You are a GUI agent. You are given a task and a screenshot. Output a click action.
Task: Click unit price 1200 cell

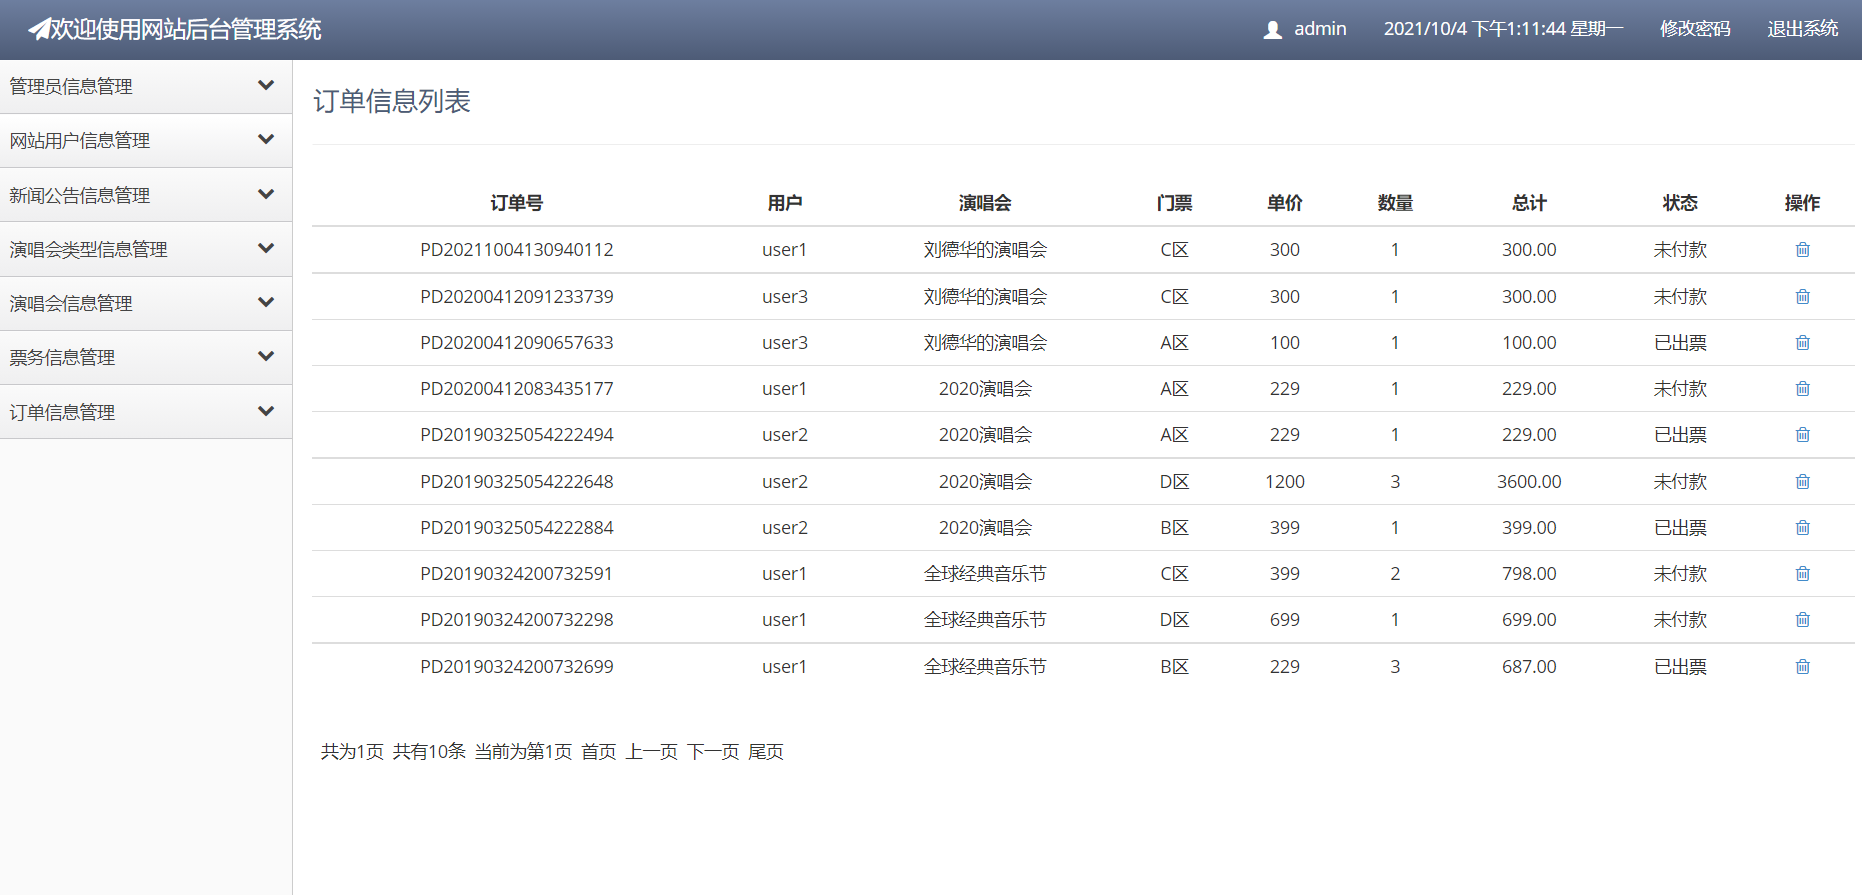[1285, 481]
